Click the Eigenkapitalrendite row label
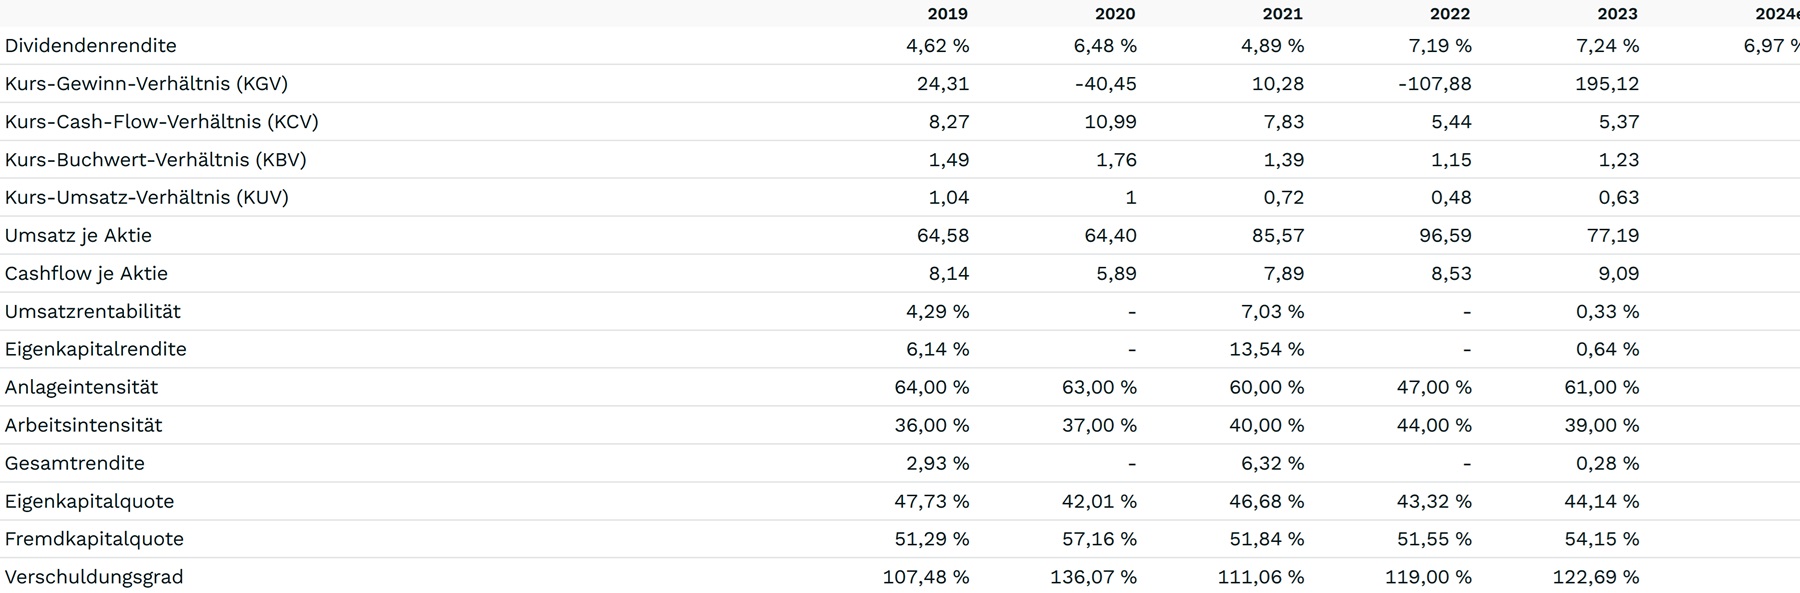The width and height of the screenshot is (1800, 593). tap(96, 350)
